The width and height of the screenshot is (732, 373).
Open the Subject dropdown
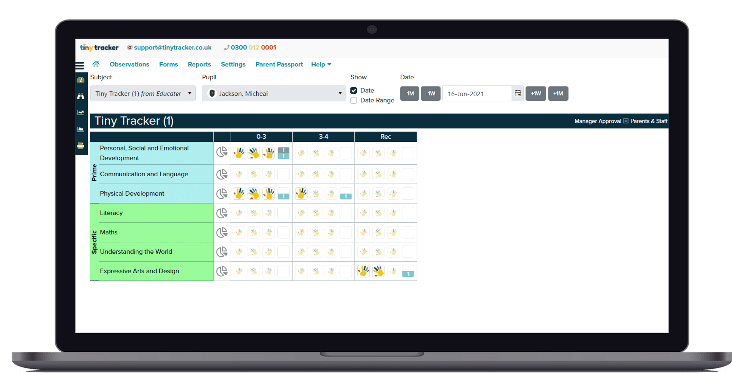[143, 93]
